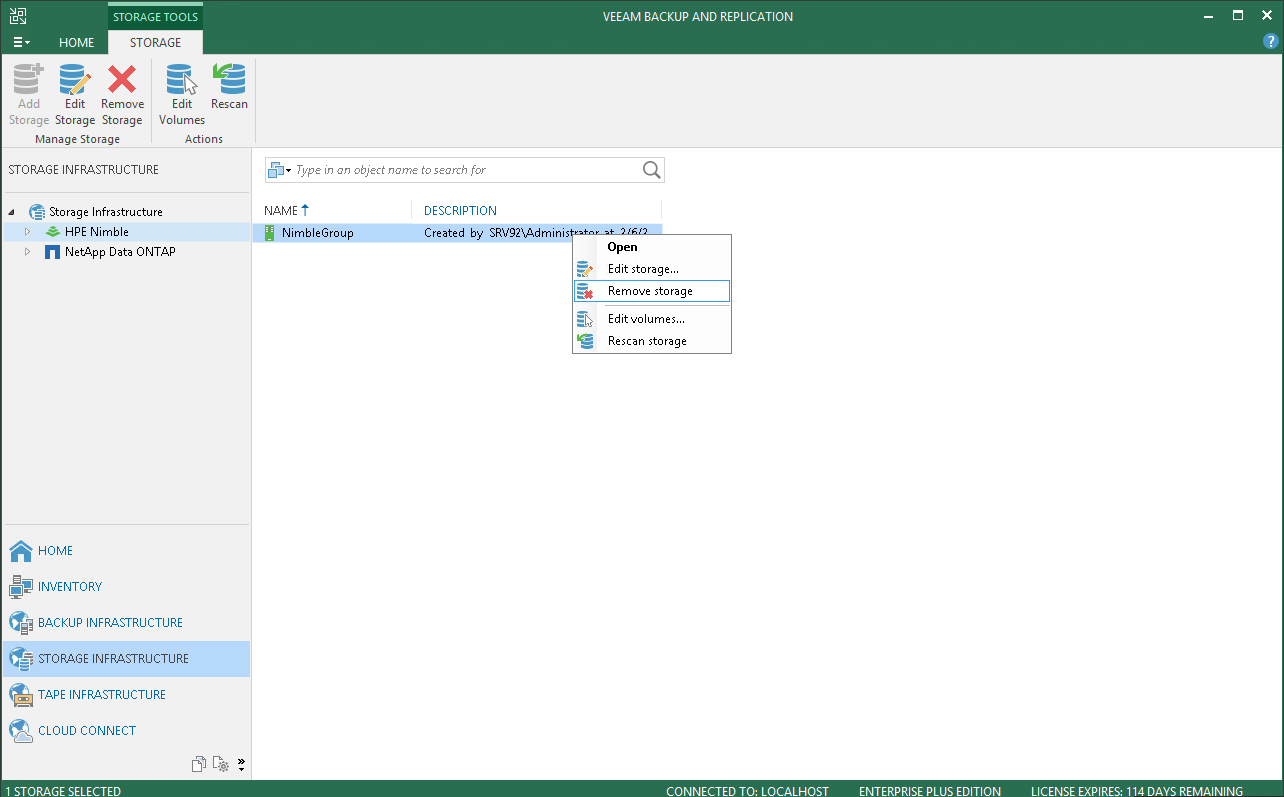Screen dimensions: 1284x797
Task: Click Edit Storage in the ribbon
Action: coord(75,95)
